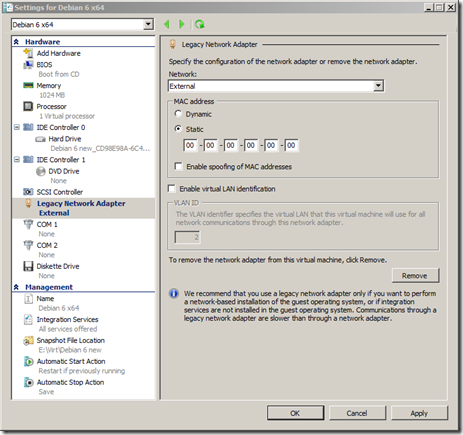Screen dimensions: 463x435
Task: Click the Memory module icon
Action: 28,85
